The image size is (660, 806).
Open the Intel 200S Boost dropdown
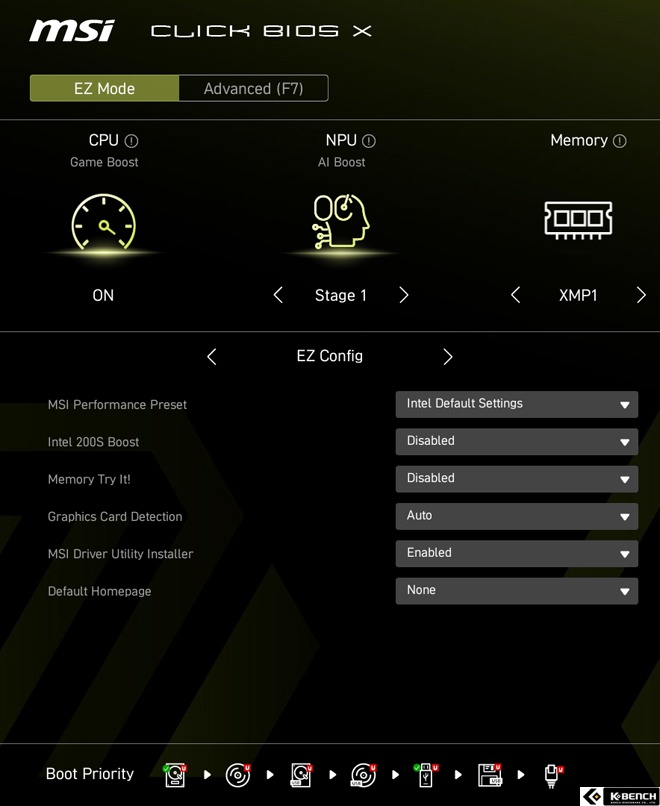point(517,442)
